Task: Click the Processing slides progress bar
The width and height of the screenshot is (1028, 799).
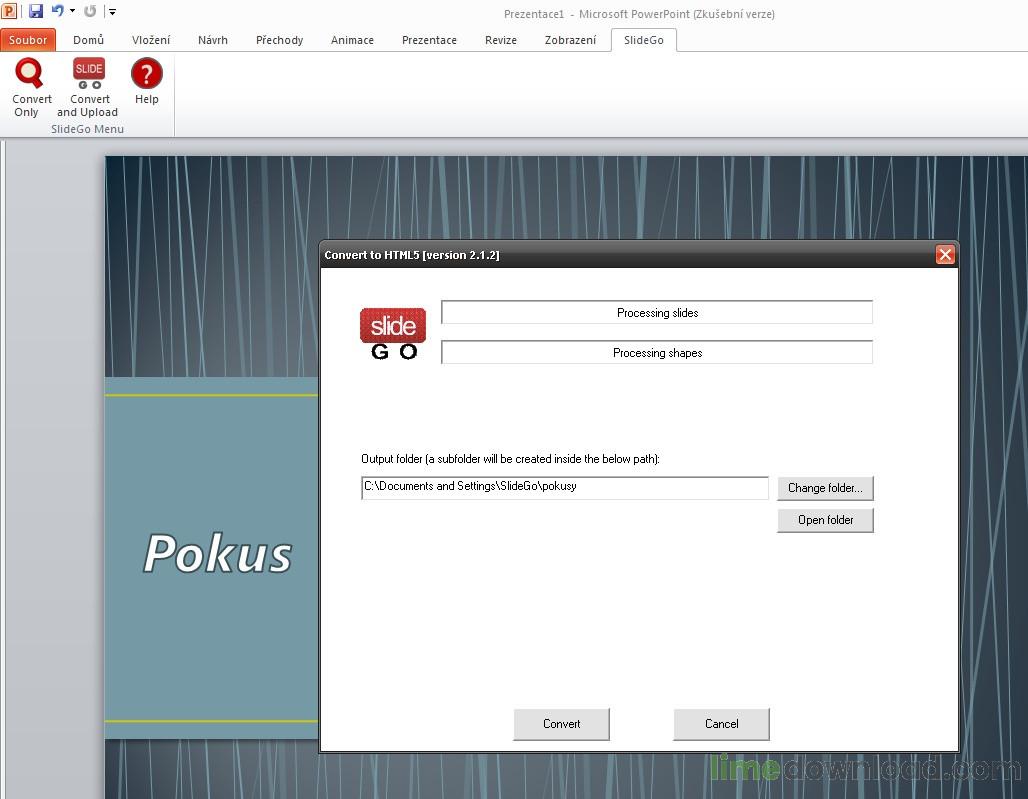Action: click(657, 313)
